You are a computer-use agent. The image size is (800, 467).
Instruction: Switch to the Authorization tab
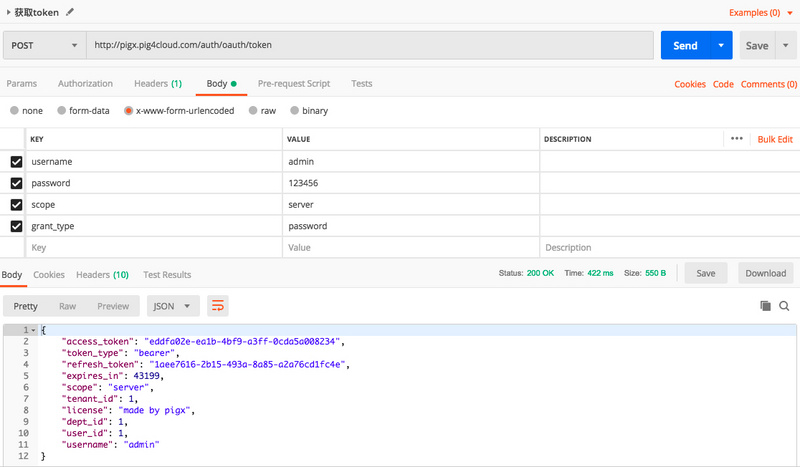(x=85, y=84)
